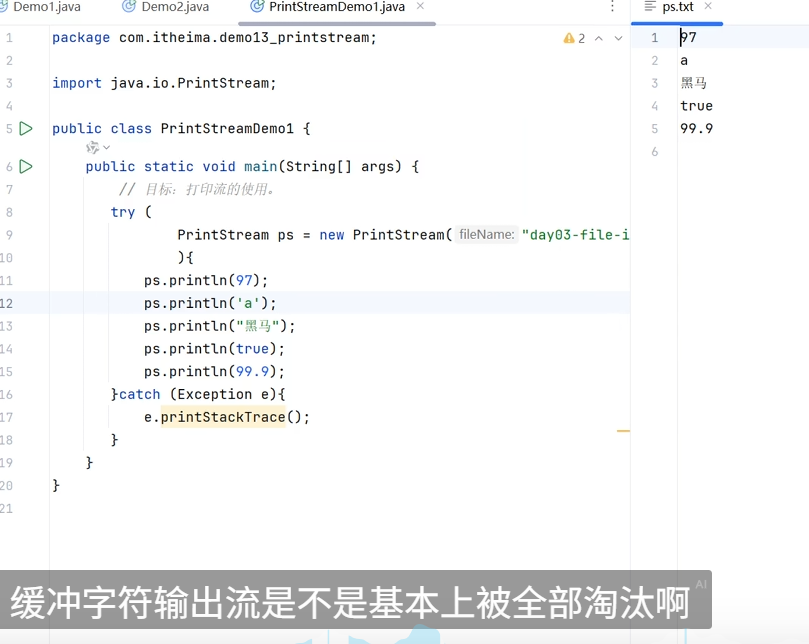
Task: Click the Java class icon on Demo2.java tab
Action: pyautogui.click(x=128, y=7)
